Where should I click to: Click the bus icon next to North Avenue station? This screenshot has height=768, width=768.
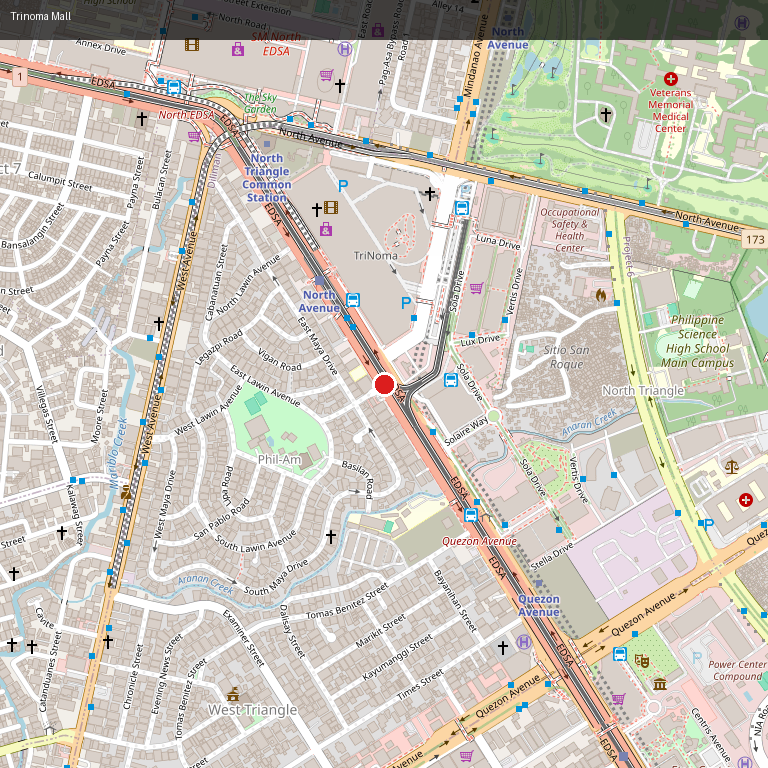tap(353, 300)
